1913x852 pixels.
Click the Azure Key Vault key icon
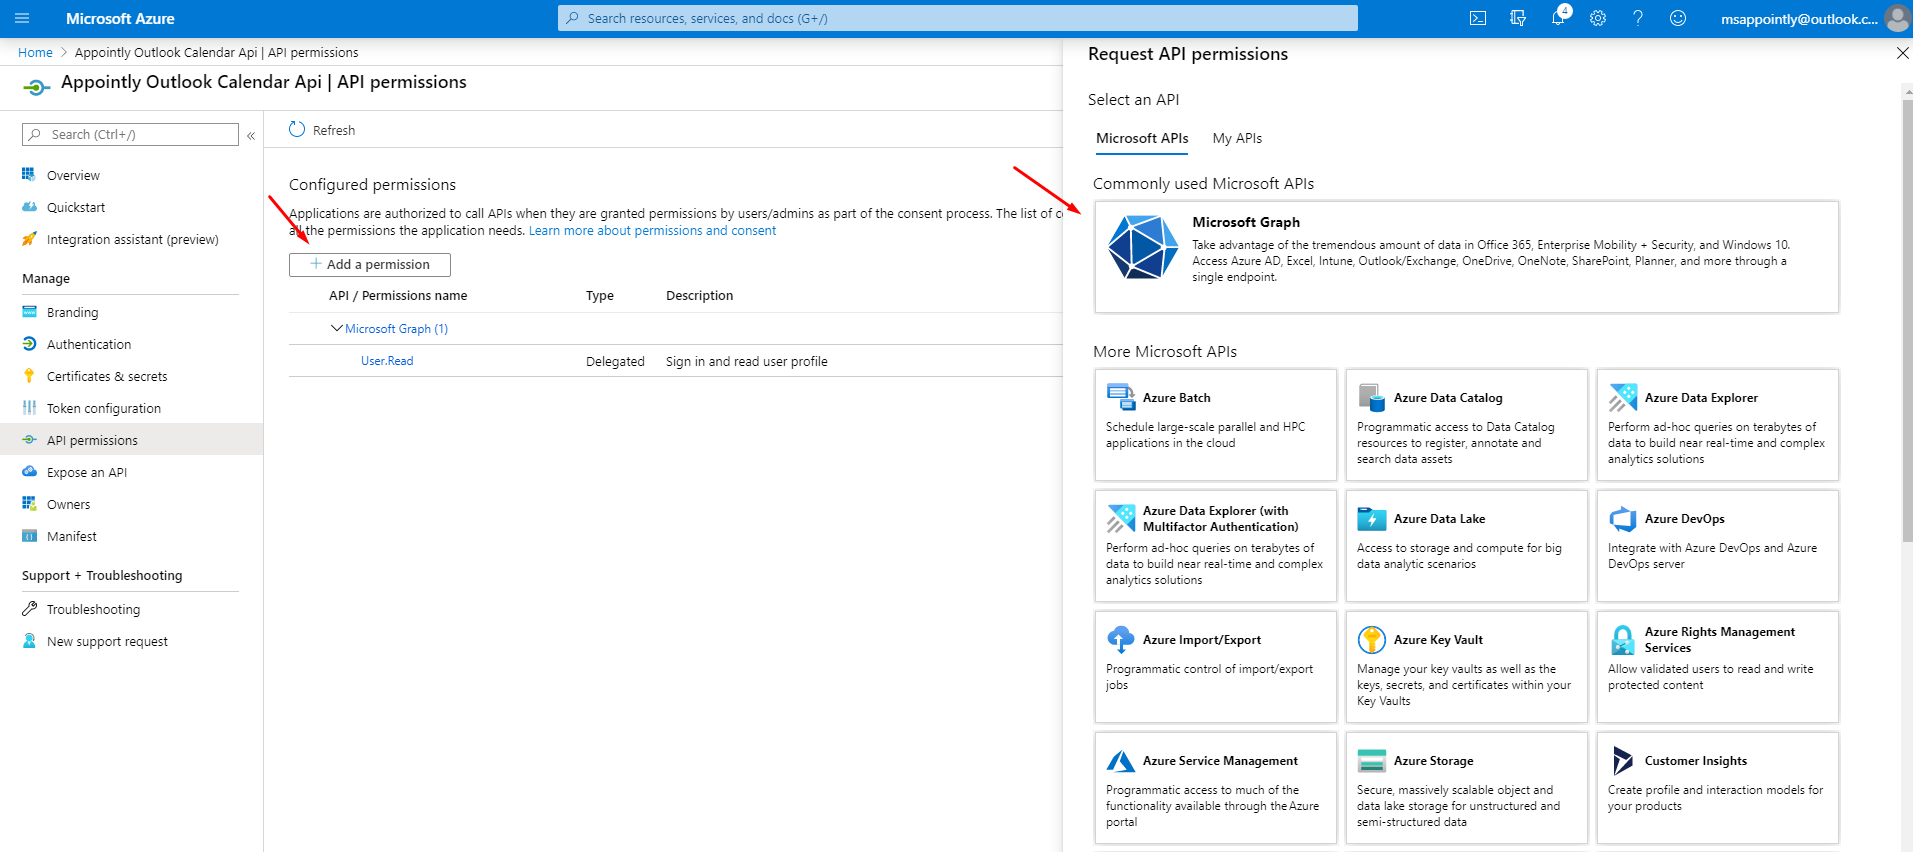click(1372, 639)
